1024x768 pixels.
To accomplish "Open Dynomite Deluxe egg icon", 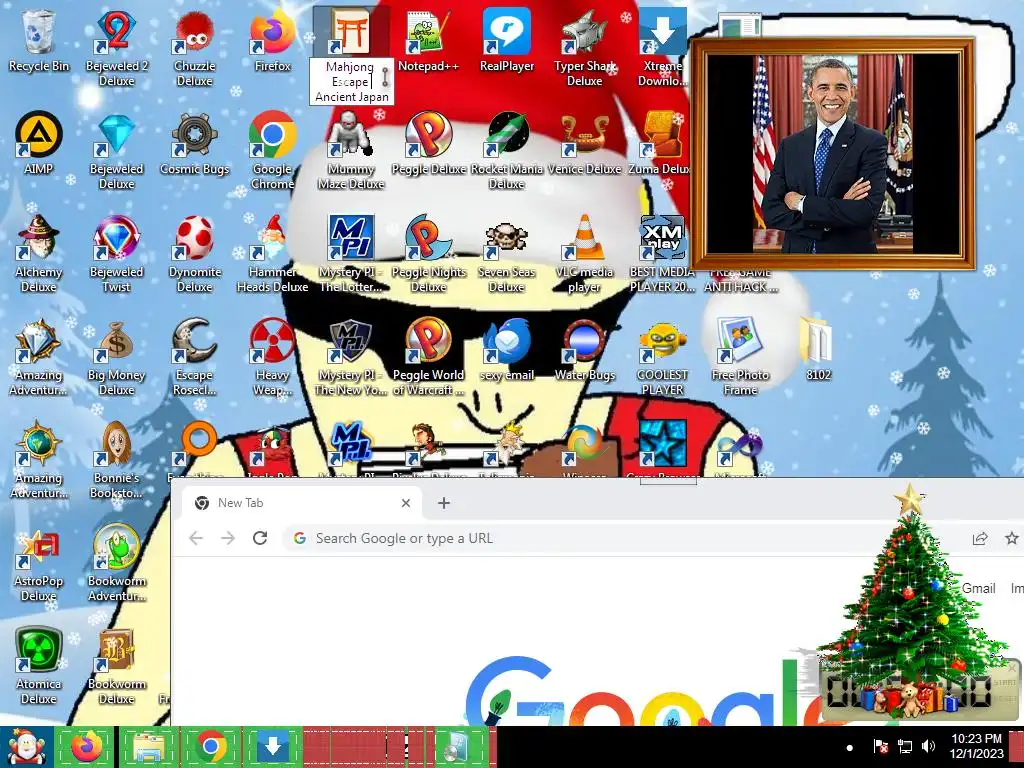I will (x=195, y=254).
